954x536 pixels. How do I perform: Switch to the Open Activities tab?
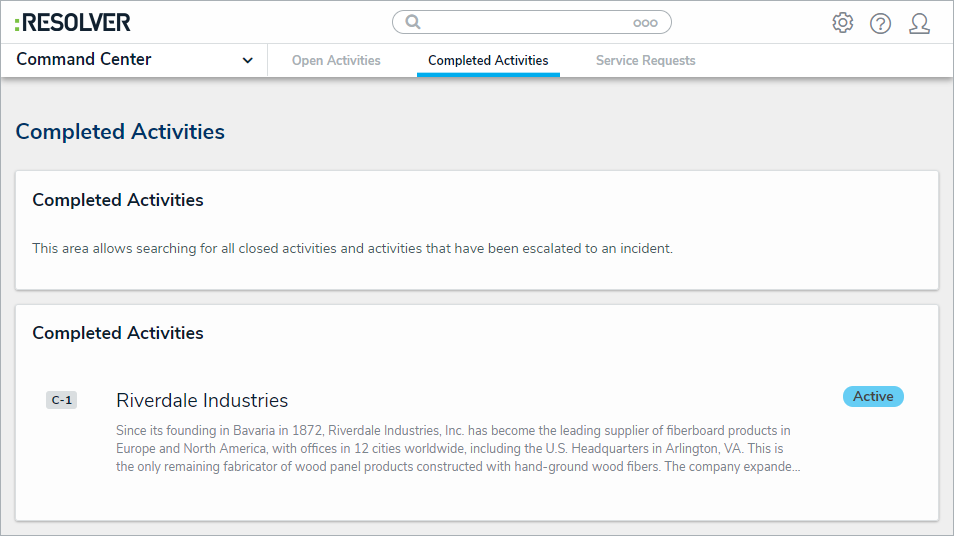click(x=336, y=61)
